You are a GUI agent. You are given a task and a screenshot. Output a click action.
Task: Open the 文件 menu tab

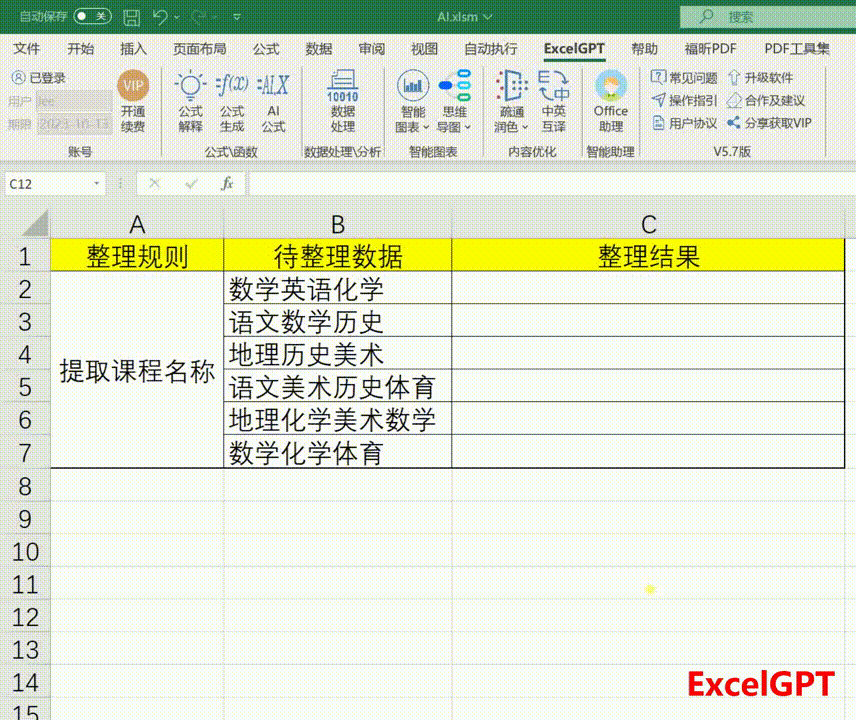tap(27, 49)
